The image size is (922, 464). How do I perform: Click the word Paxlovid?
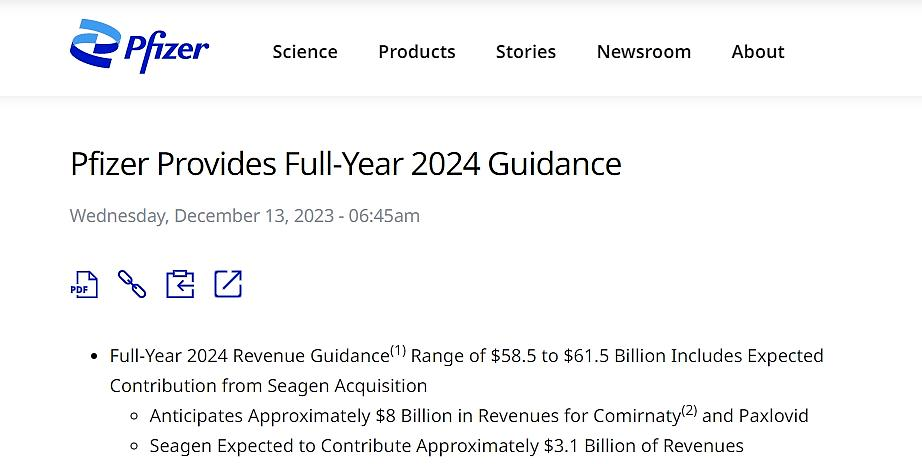[x=773, y=416]
